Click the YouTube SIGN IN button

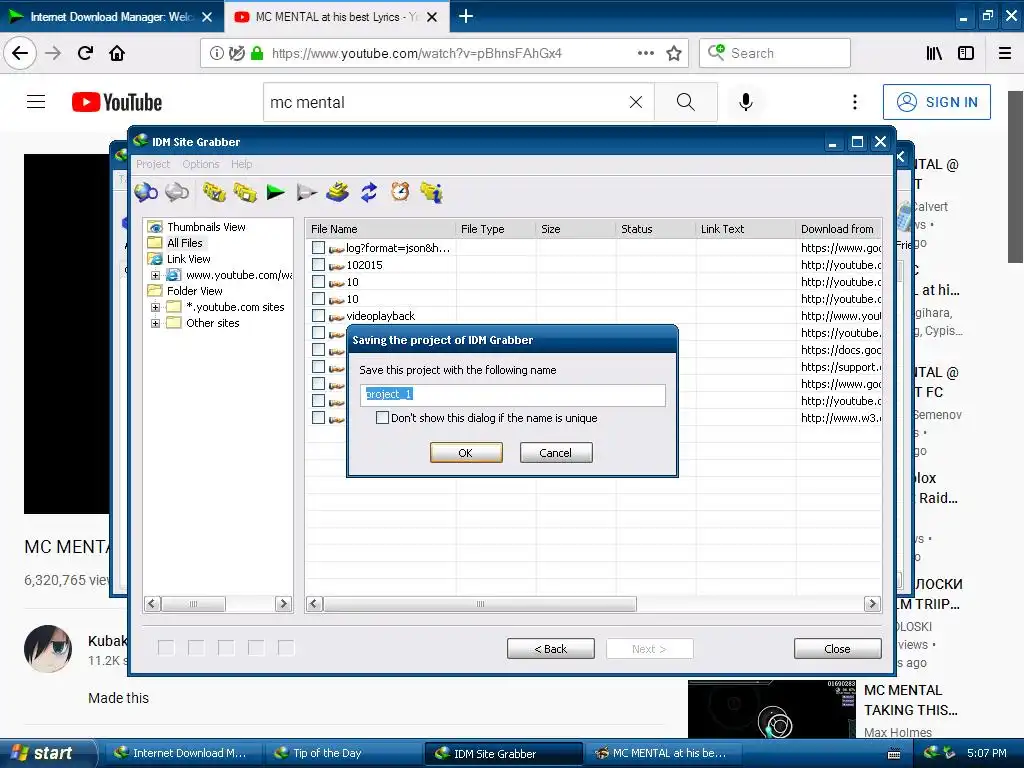(x=936, y=102)
